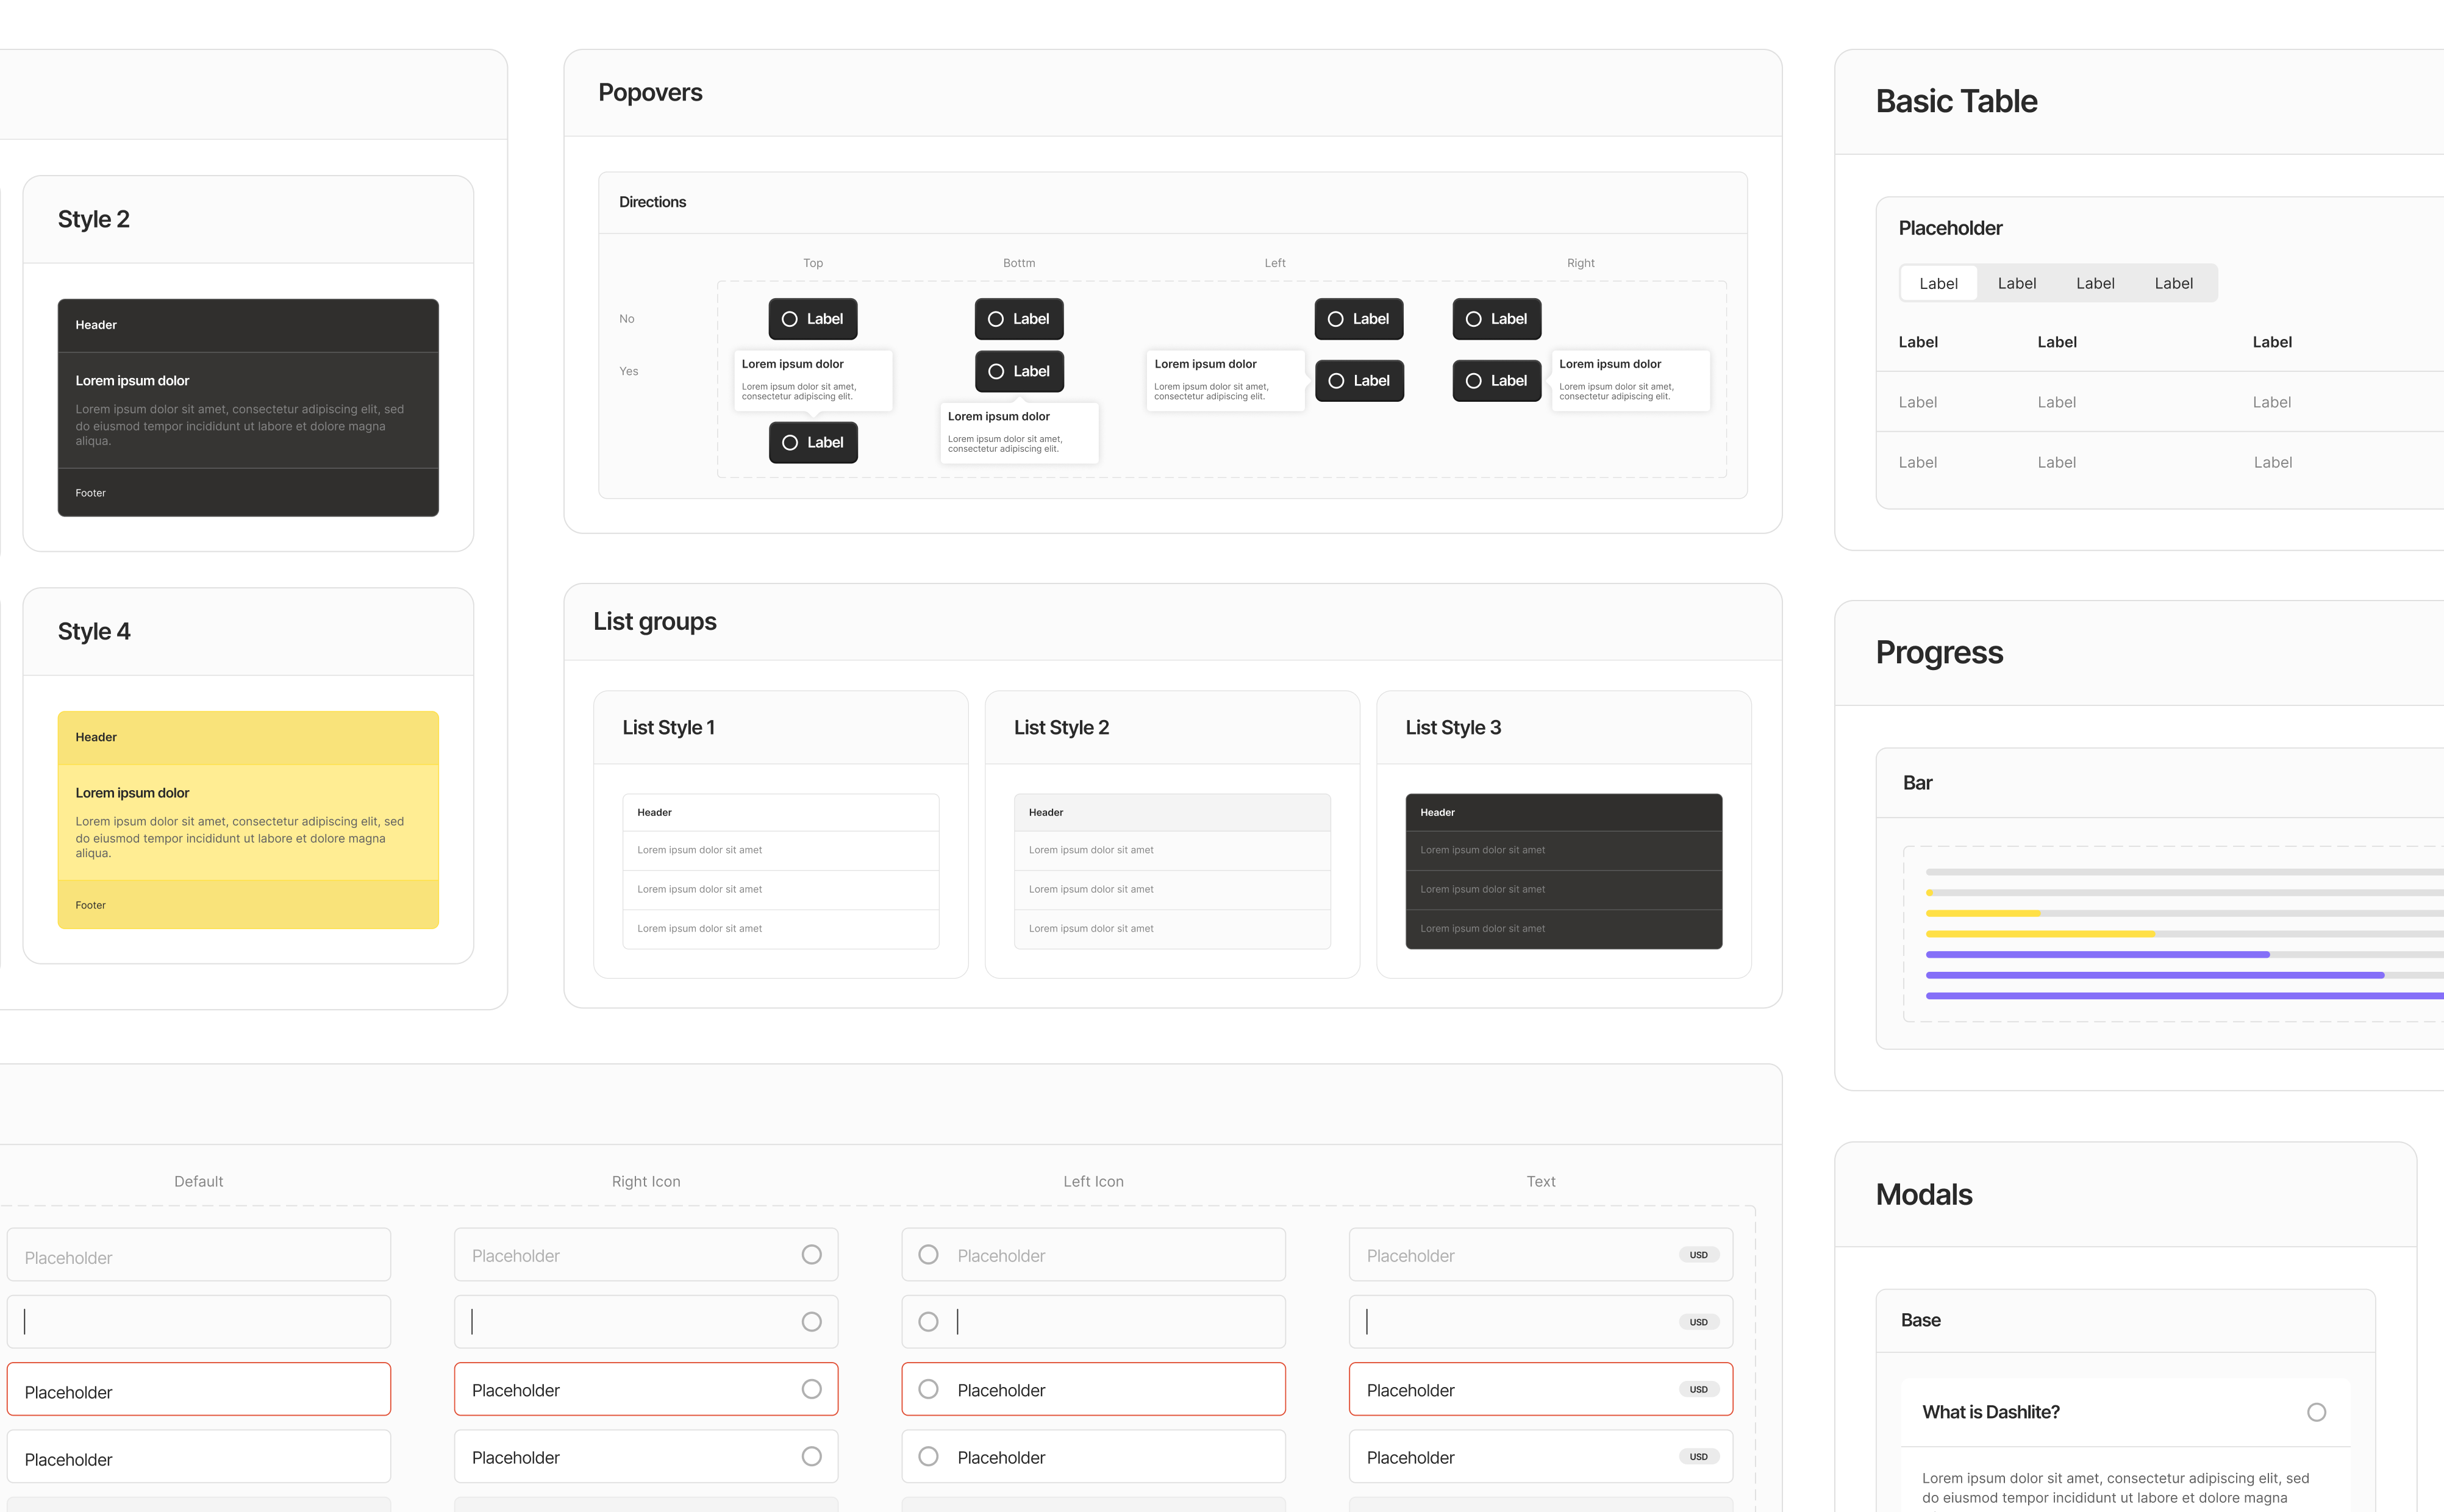
Task: Click USD badge in red-bordered Text input
Action: (x=1698, y=1389)
